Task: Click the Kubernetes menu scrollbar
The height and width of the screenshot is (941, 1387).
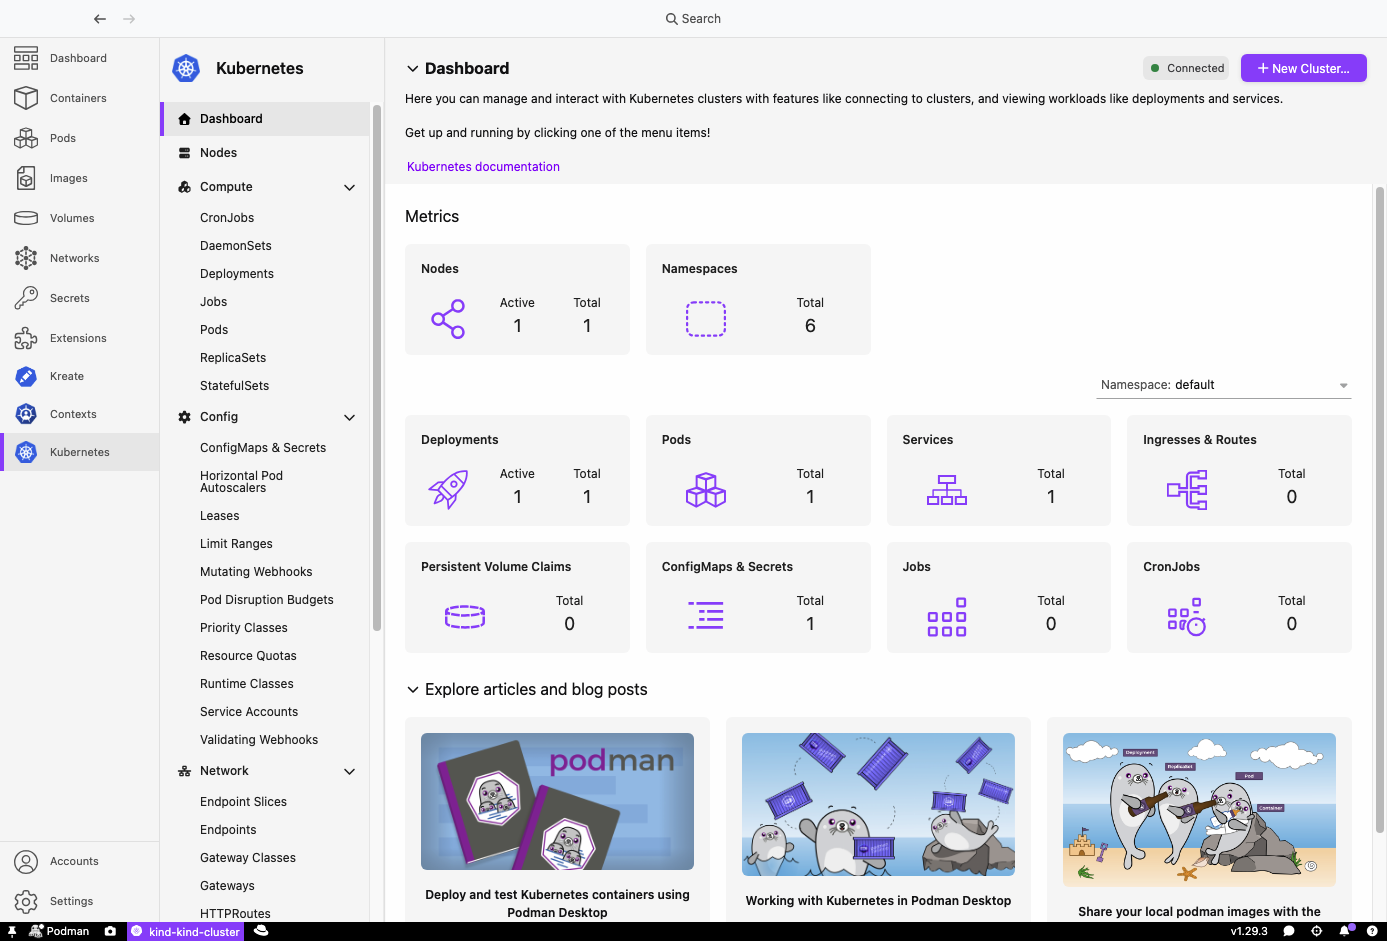Action: (377, 368)
